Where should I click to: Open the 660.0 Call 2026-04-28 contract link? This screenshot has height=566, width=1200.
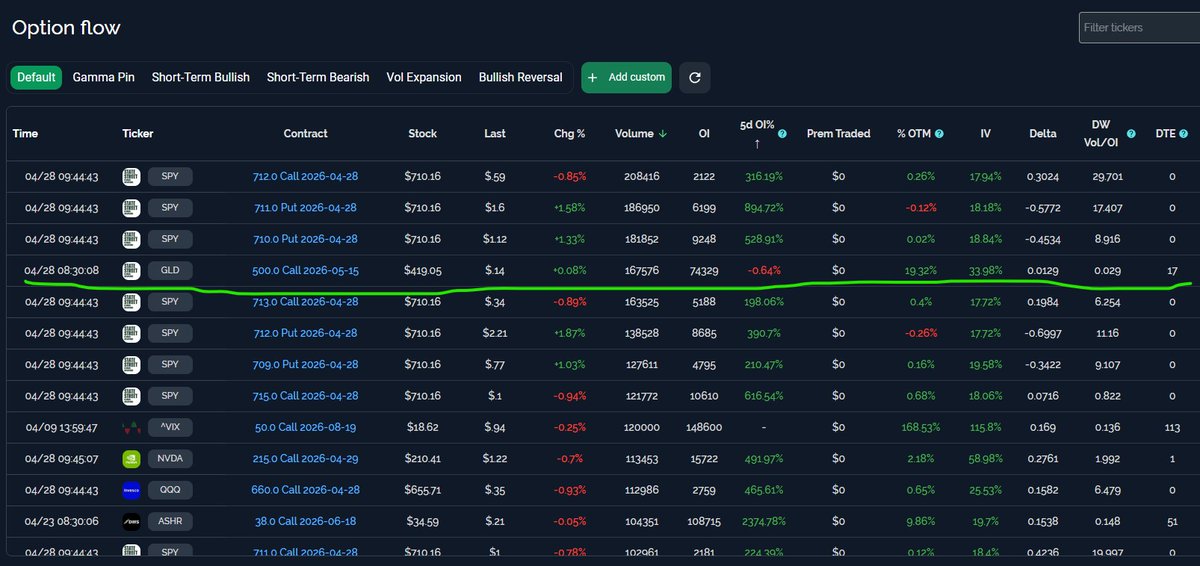[x=305, y=490]
